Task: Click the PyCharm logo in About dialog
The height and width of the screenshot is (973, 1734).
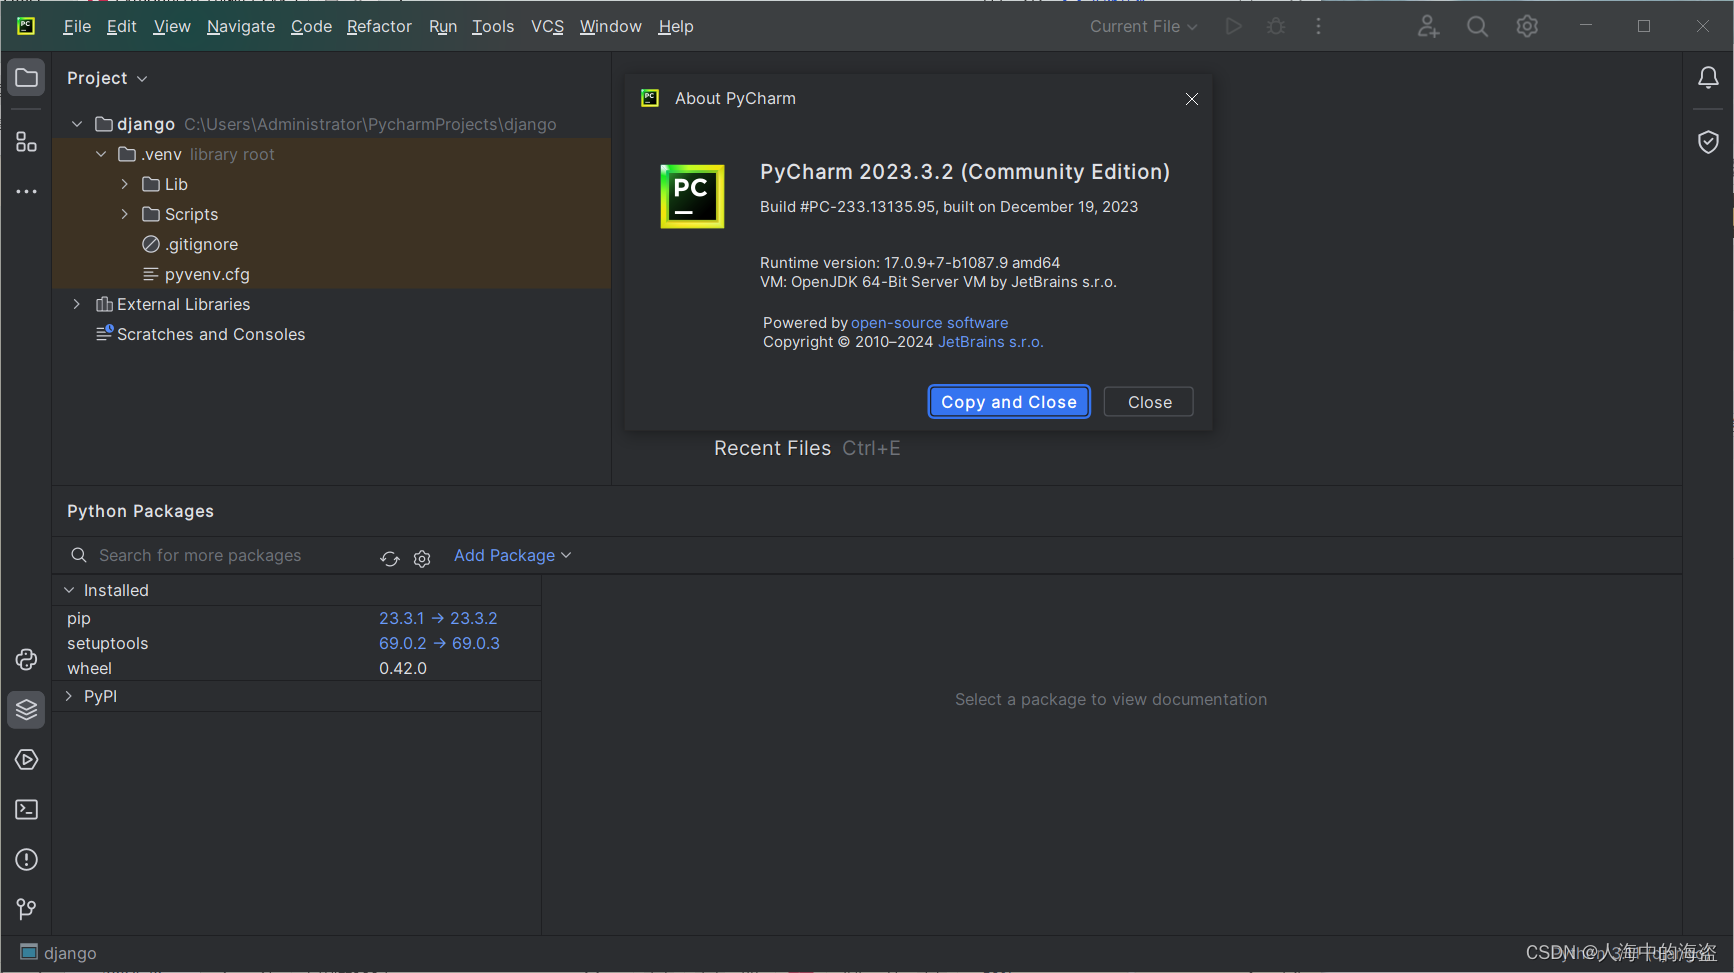Action: pos(692,196)
